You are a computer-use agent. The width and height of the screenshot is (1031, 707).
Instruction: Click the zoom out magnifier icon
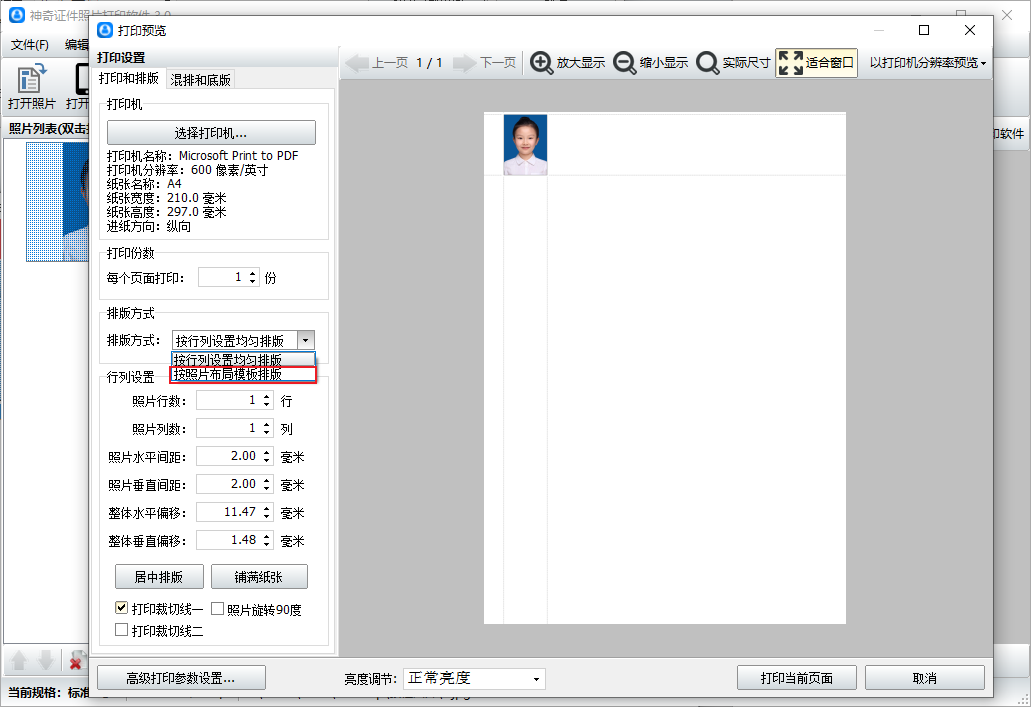click(x=624, y=63)
